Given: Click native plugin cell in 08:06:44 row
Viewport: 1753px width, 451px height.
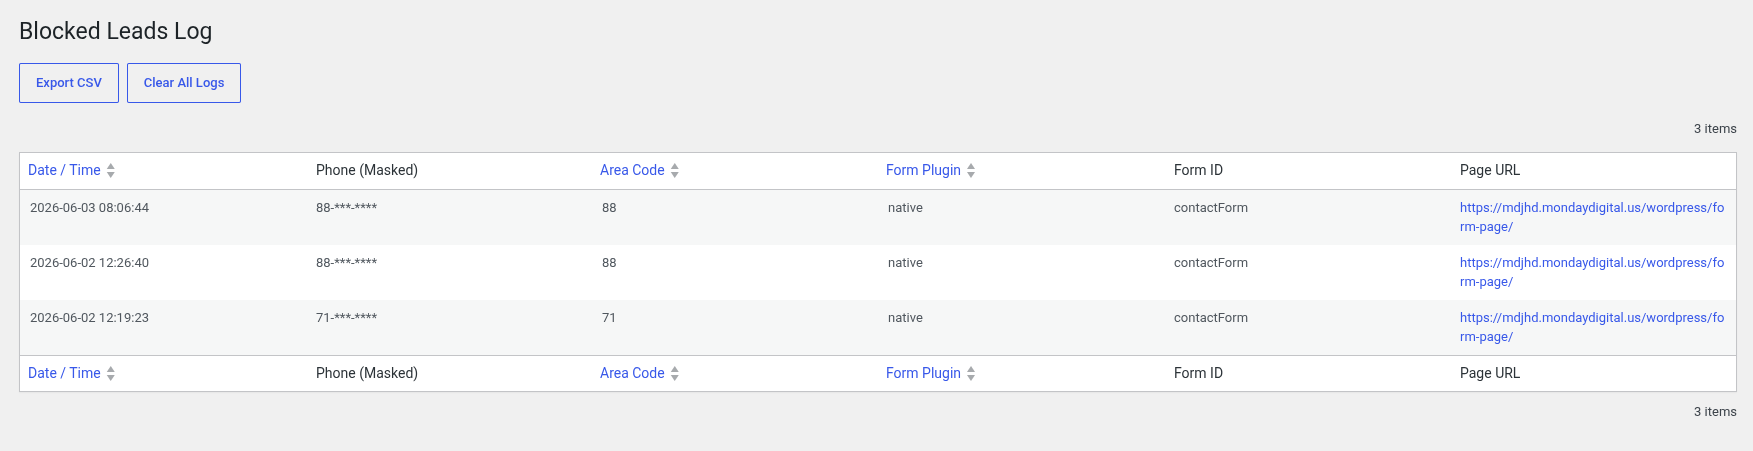Looking at the screenshot, I should pos(905,208).
